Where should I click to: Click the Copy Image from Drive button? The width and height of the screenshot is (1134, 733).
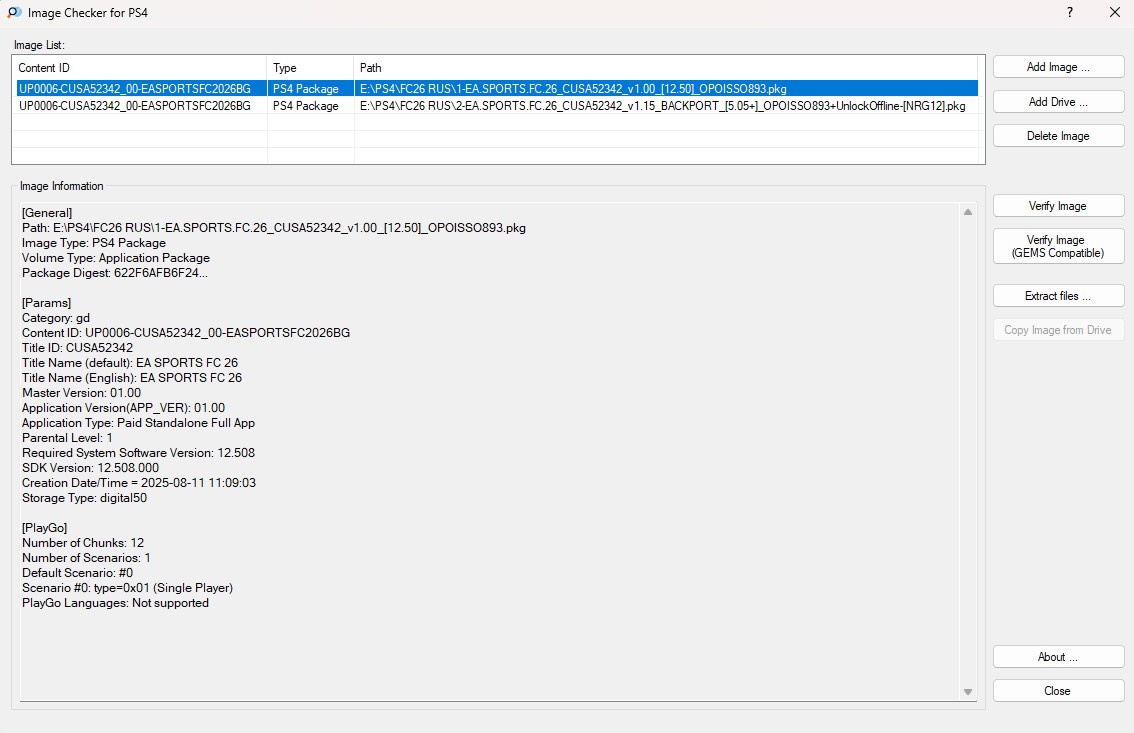[1058, 330]
